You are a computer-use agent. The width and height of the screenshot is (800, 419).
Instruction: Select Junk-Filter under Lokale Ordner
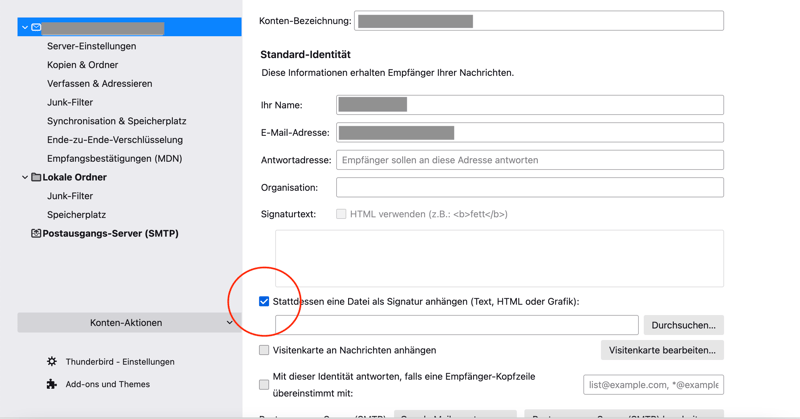pos(70,196)
